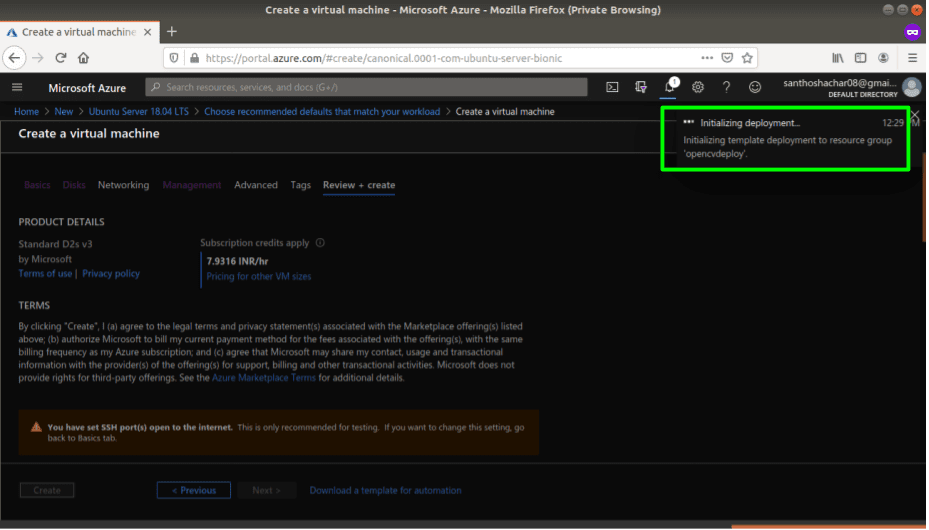Screen dimensions: 929x530
Task: Open the Privacy policy link
Action: [111, 274]
